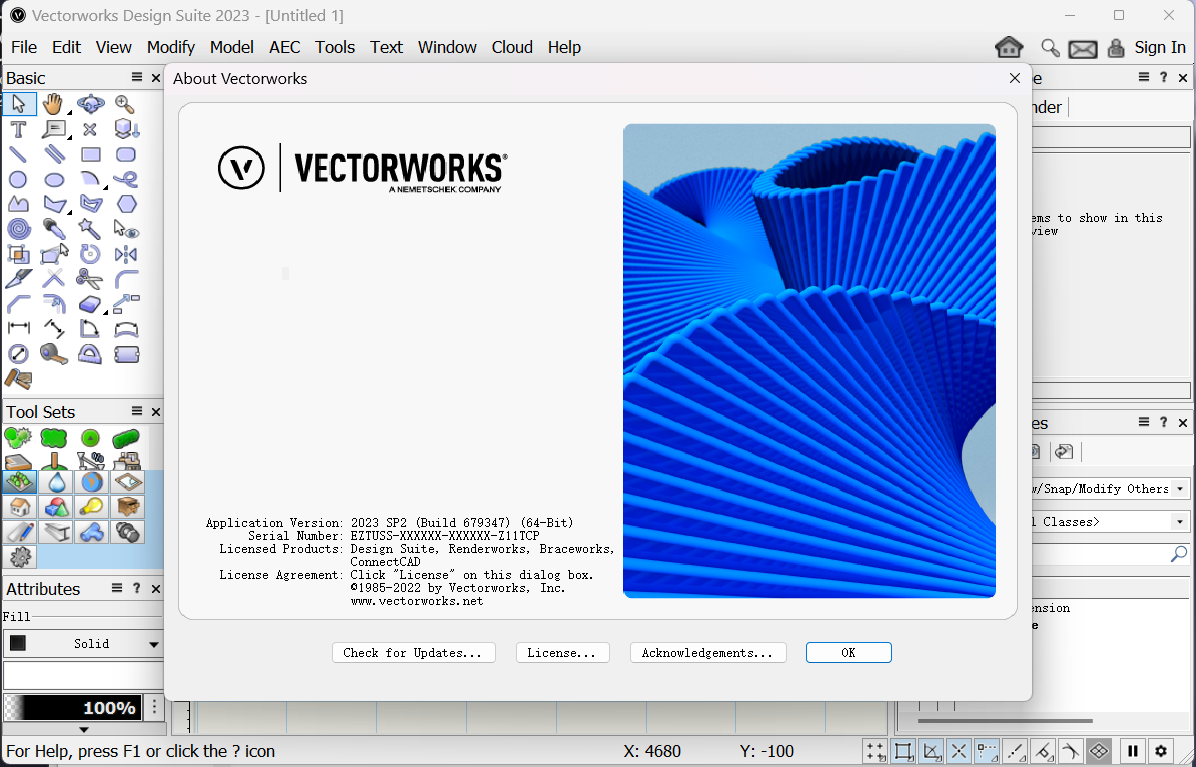The height and width of the screenshot is (767, 1196).
Task: Select the Spiral tool
Action: (x=18, y=228)
